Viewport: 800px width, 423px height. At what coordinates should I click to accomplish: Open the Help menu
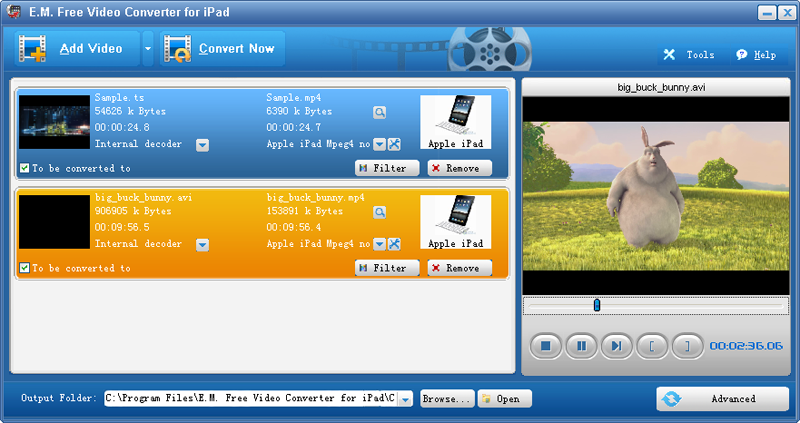click(756, 55)
